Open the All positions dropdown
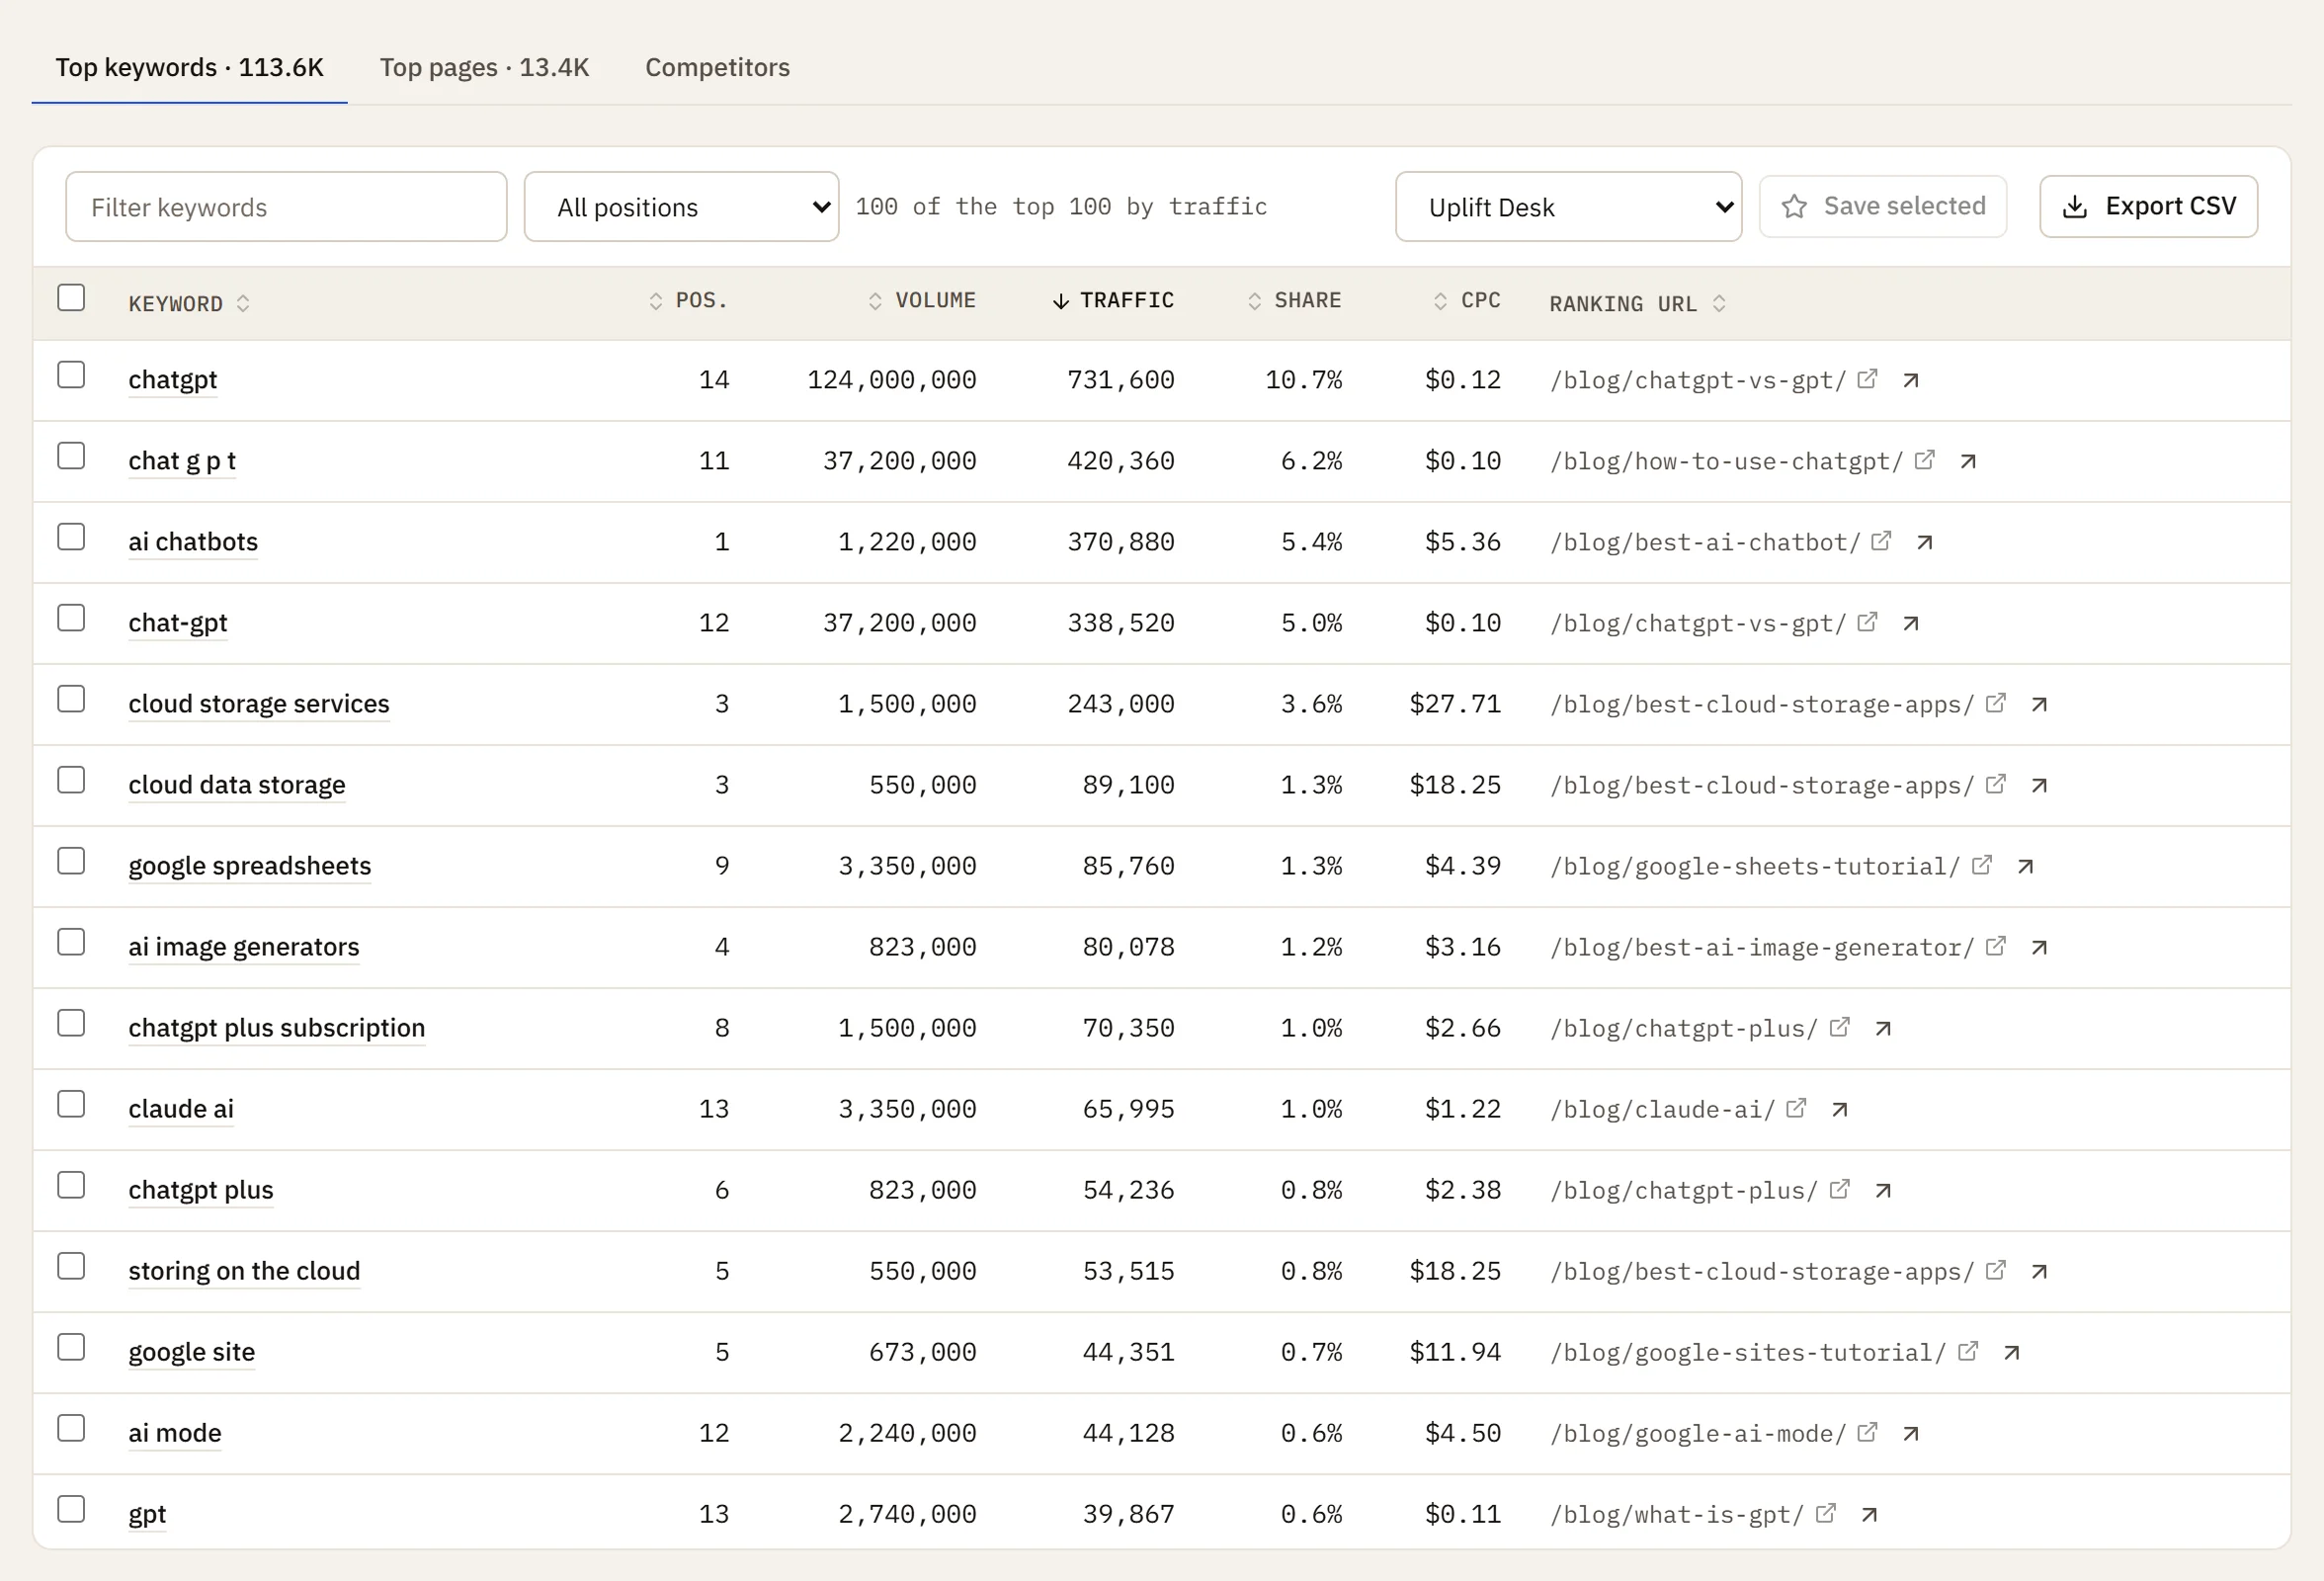2324x1581 pixels. 681,207
